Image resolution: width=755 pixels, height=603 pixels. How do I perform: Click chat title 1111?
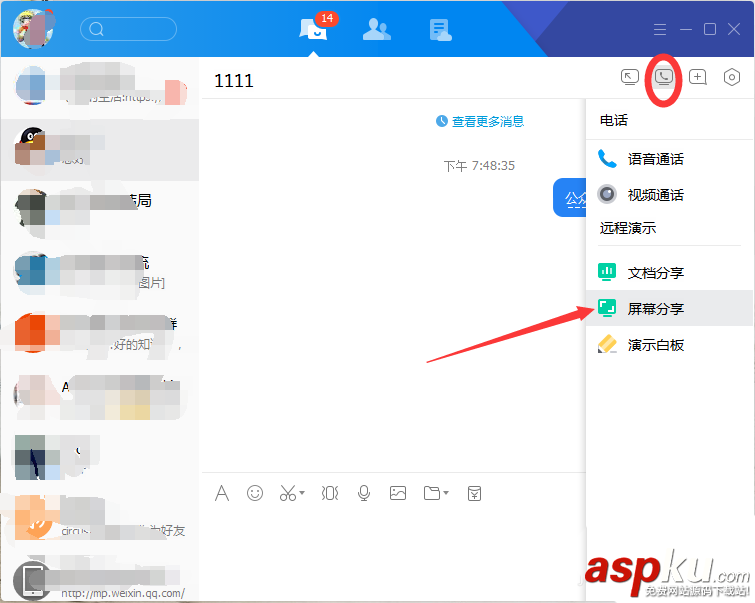point(234,80)
